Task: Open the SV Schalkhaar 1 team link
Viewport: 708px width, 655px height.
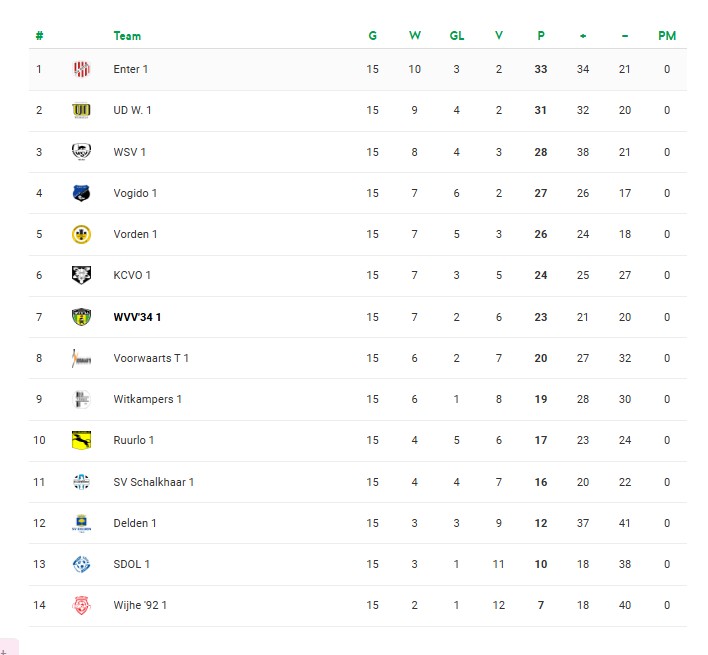Action: pos(153,482)
